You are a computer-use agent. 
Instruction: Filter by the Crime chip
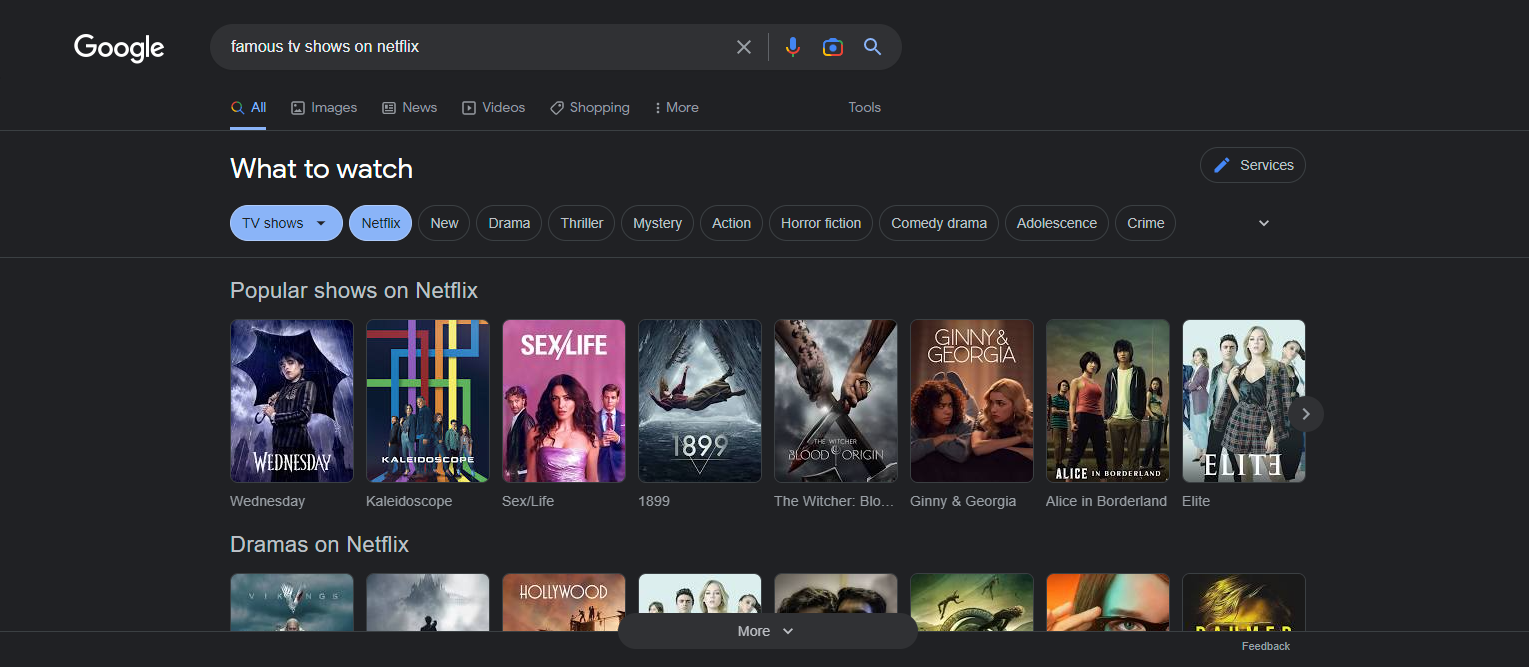1145,223
